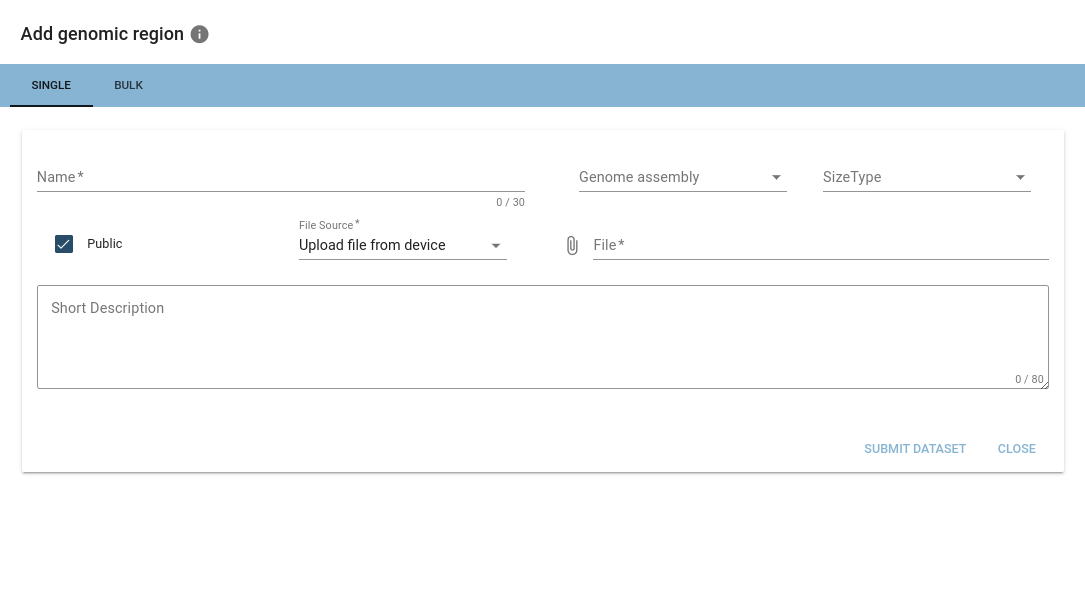Click the info icon beside Add genomic region
1085x606 pixels.
(200, 35)
